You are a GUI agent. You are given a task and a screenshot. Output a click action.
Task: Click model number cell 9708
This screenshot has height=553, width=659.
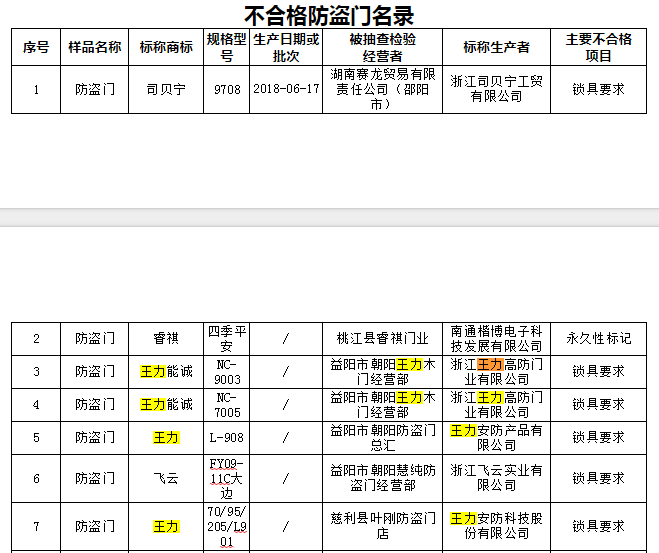click(227, 90)
